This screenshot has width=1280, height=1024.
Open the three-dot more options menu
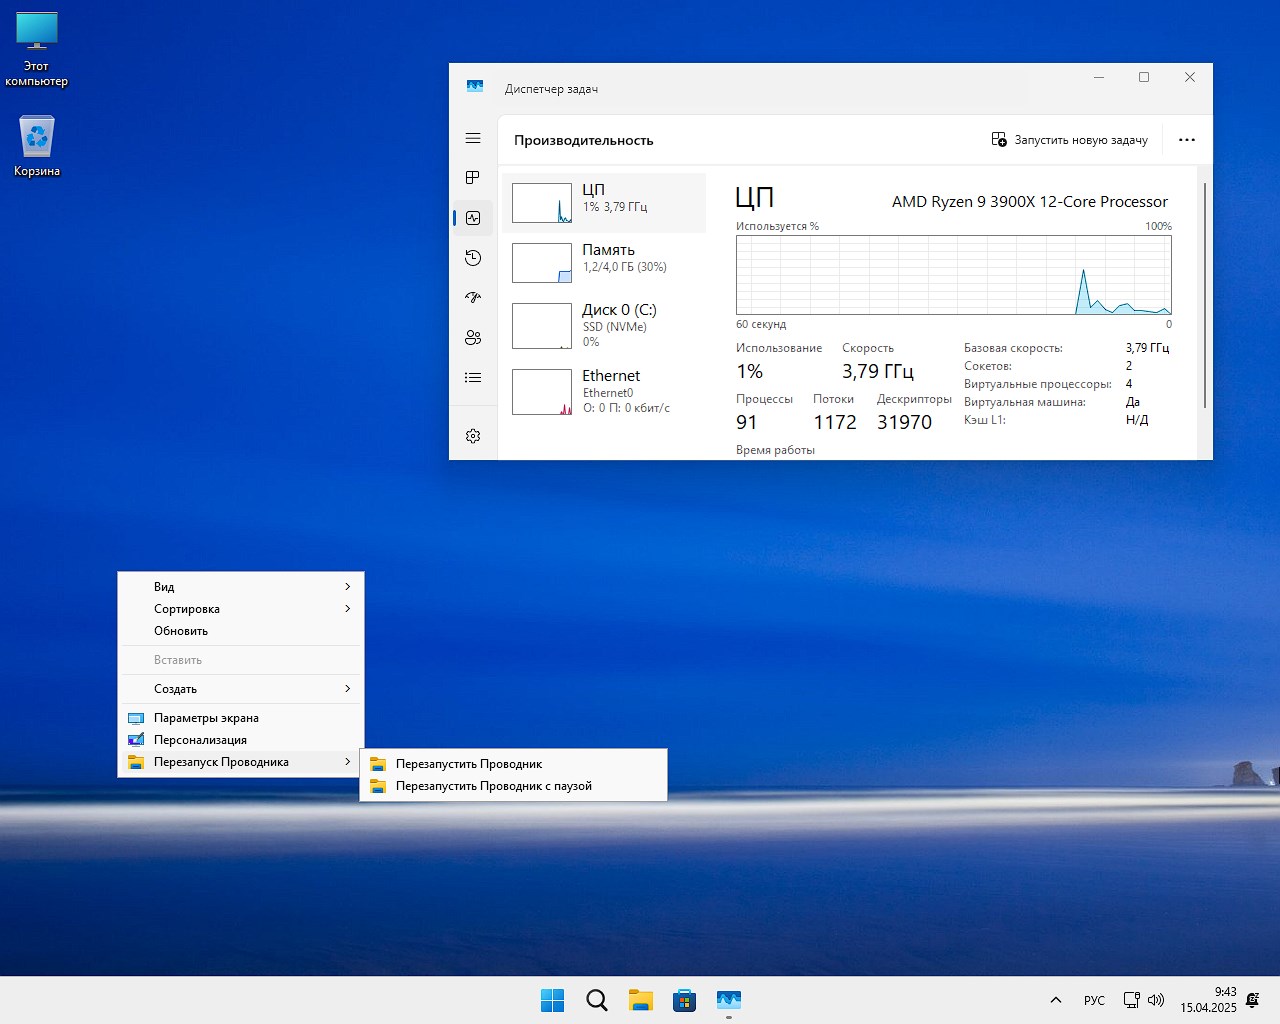pyautogui.click(x=1187, y=140)
